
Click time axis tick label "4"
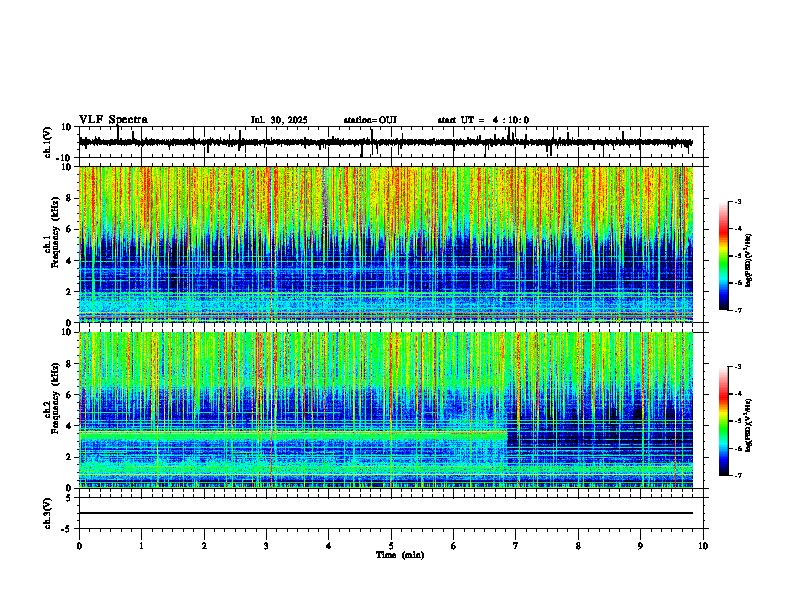329,546
